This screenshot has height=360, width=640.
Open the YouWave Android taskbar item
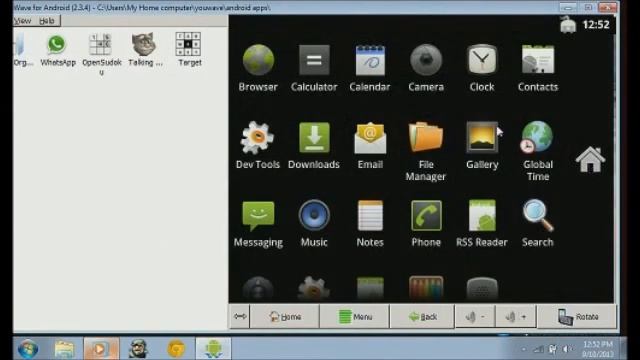[x=213, y=349]
